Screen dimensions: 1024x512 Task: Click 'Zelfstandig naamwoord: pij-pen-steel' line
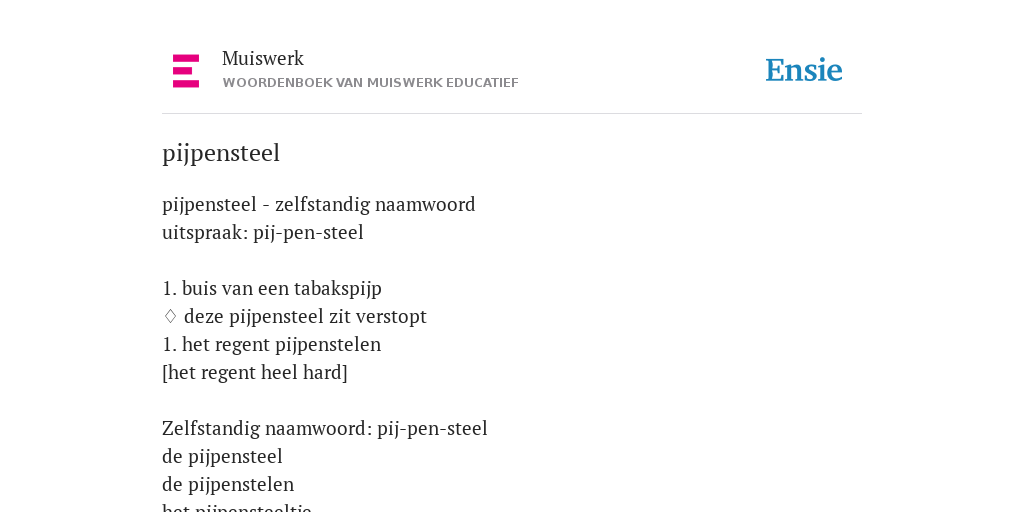325,429
